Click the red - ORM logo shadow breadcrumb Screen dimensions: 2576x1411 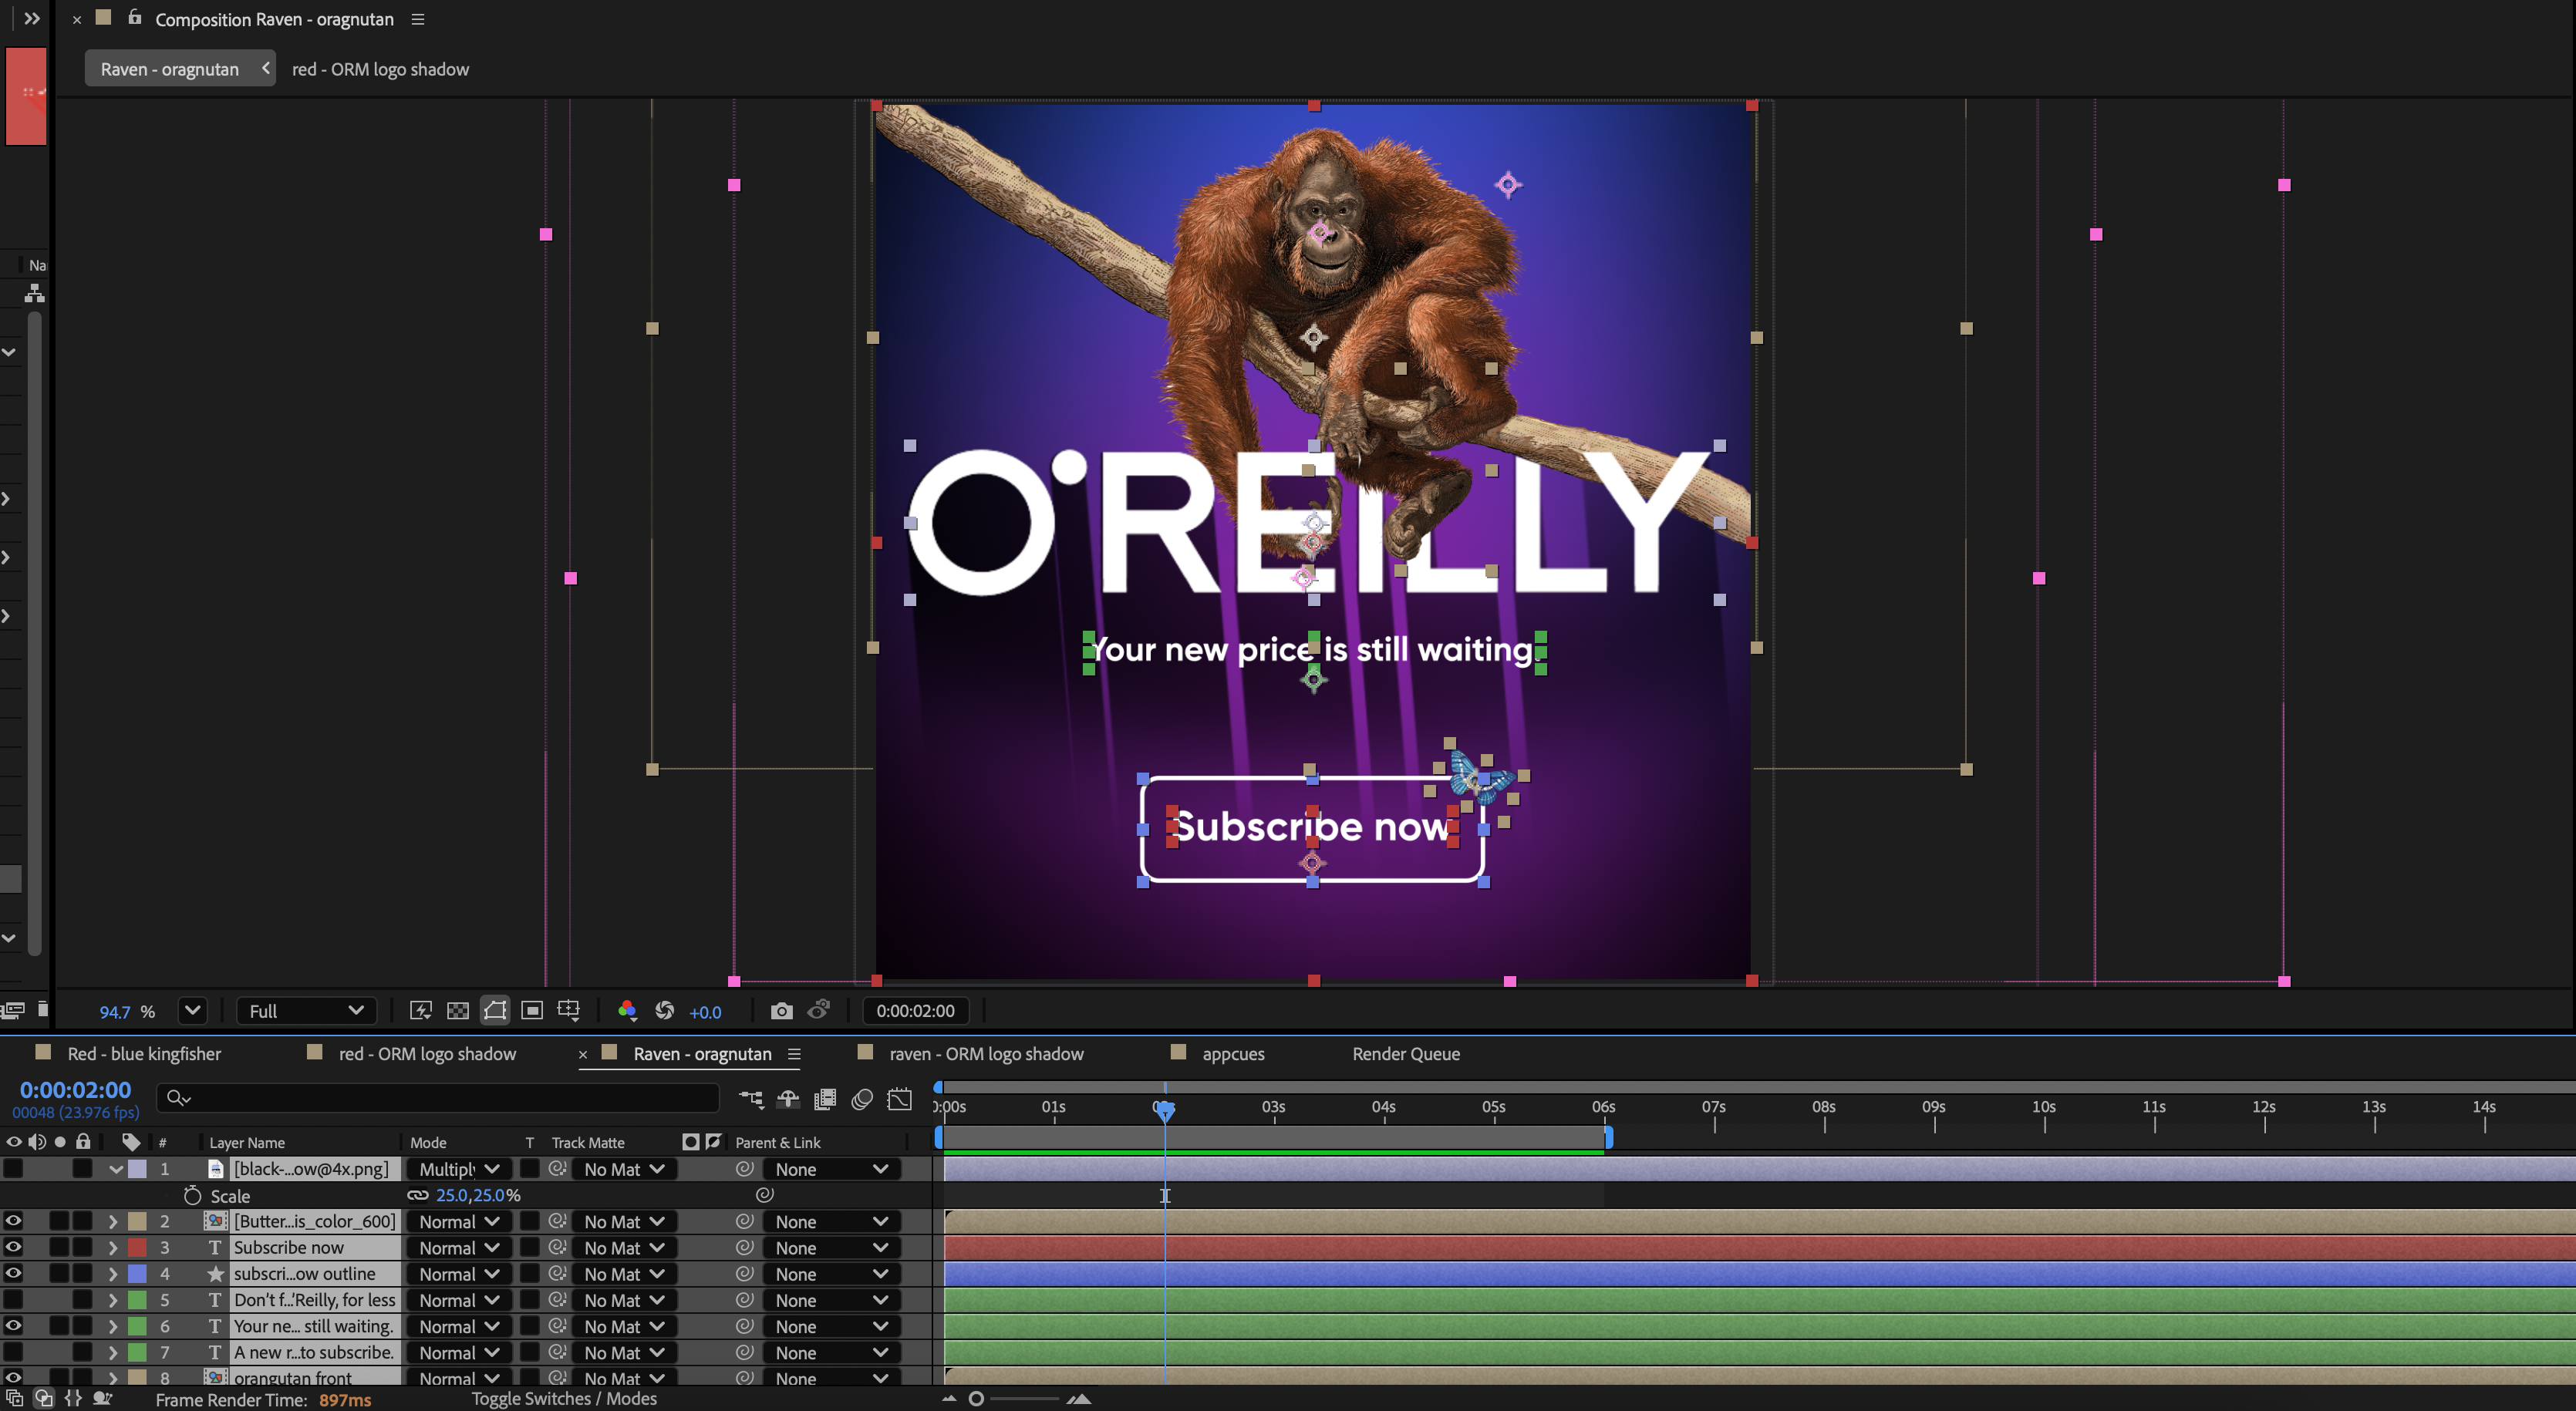point(380,69)
